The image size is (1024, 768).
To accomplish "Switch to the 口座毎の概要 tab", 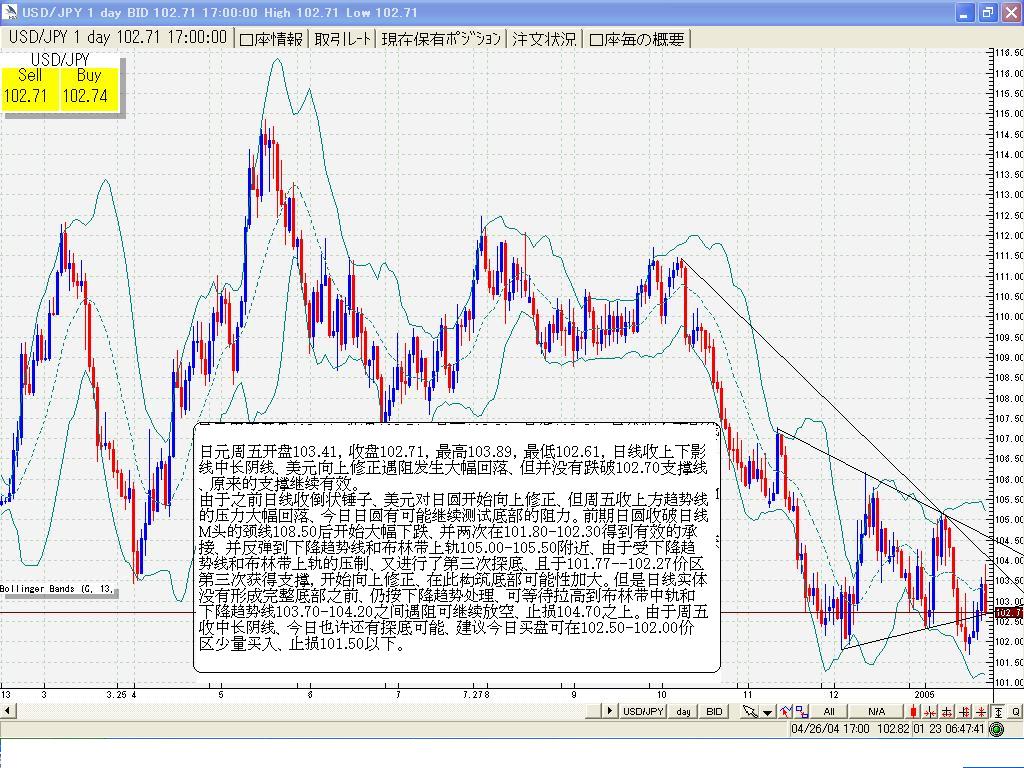I will pyautogui.click(x=637, y=39).
